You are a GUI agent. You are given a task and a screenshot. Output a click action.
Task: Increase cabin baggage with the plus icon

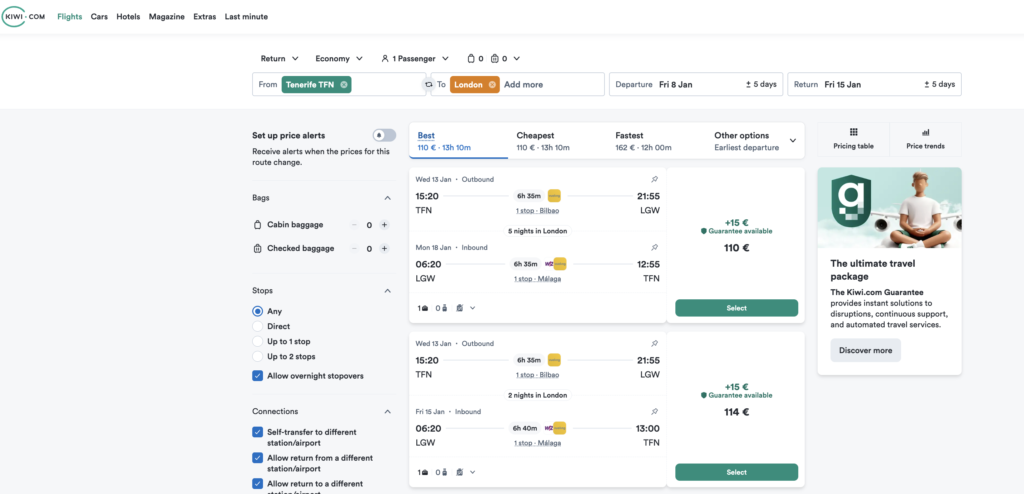coord(384,225)
